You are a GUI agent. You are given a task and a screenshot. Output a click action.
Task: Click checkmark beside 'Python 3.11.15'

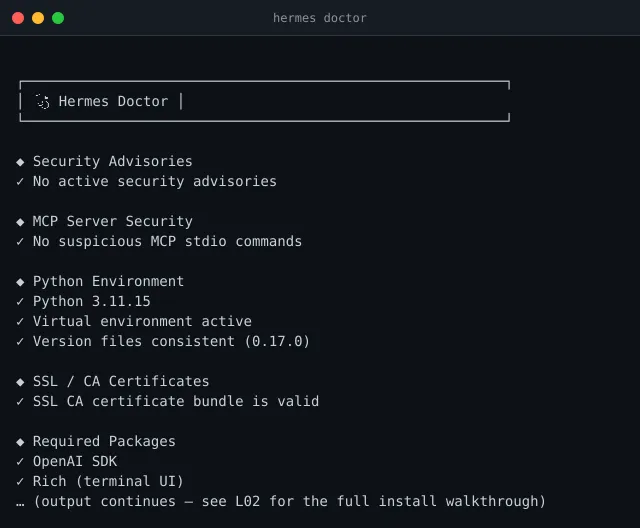click(20, 302)
